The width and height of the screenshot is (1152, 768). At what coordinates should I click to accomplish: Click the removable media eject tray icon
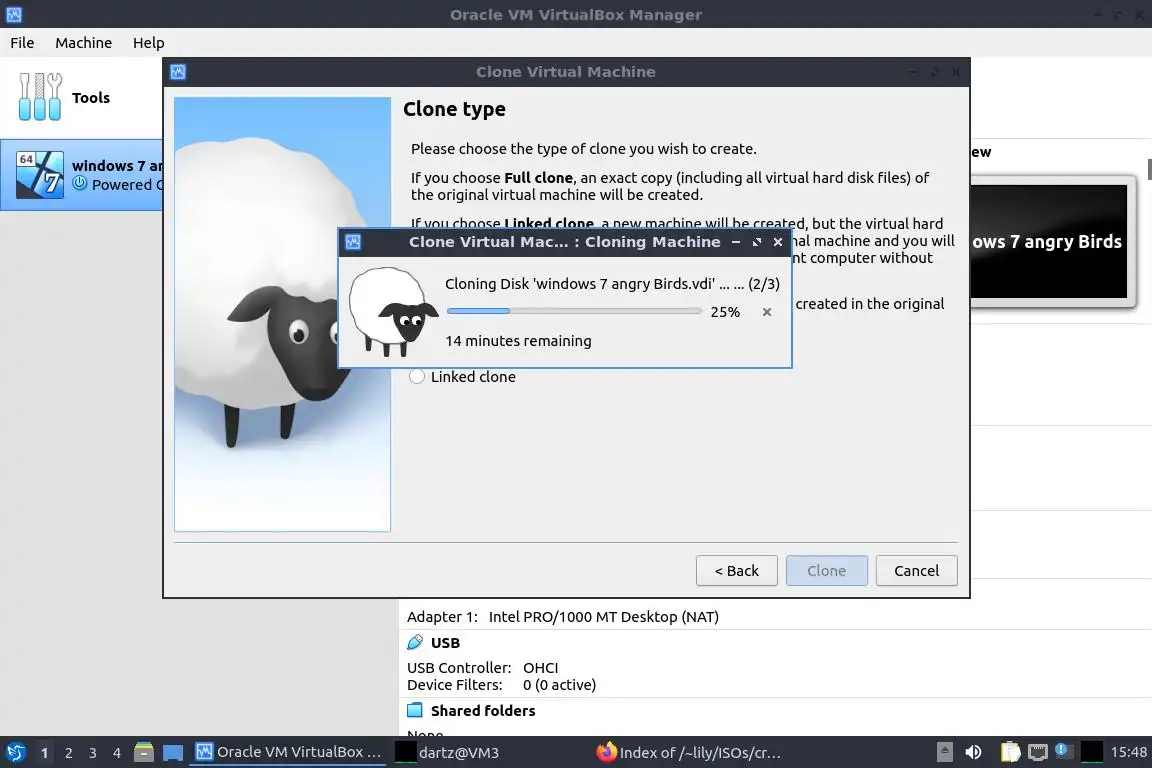pyautogui.click(x=945, y=752)
